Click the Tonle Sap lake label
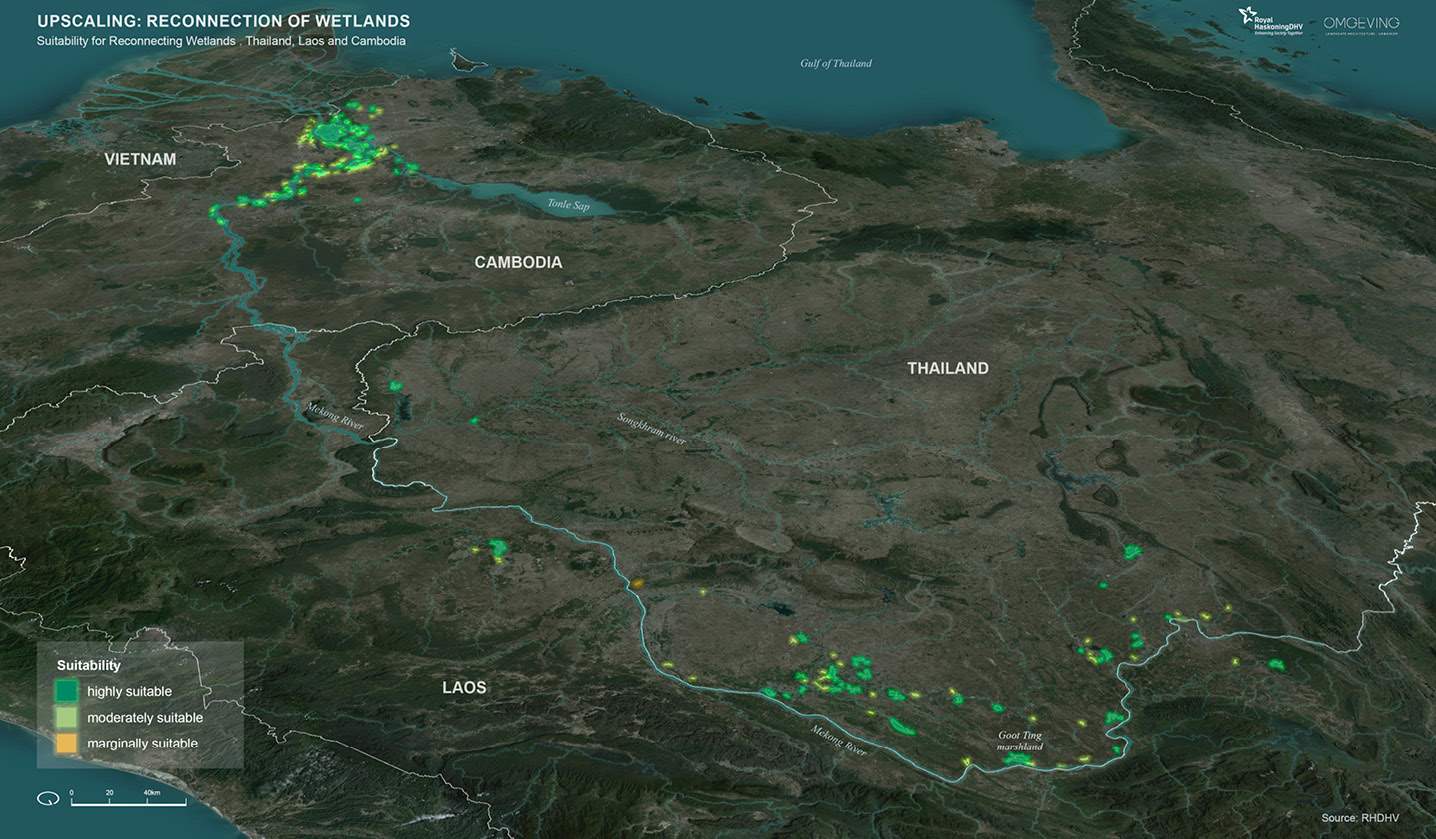This screenshot has width=1436, height=839. point(569,204)
